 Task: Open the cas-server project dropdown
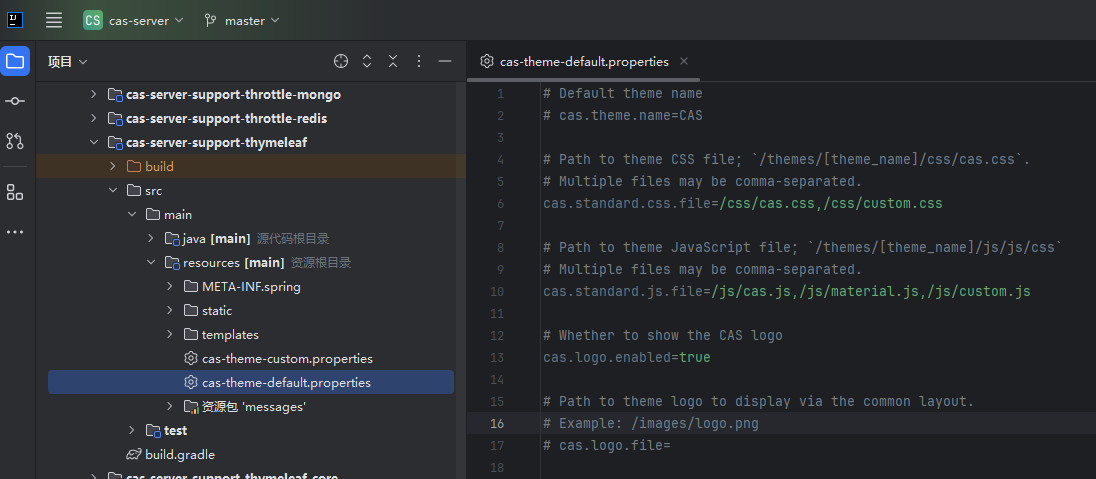(x=134, y=20)
